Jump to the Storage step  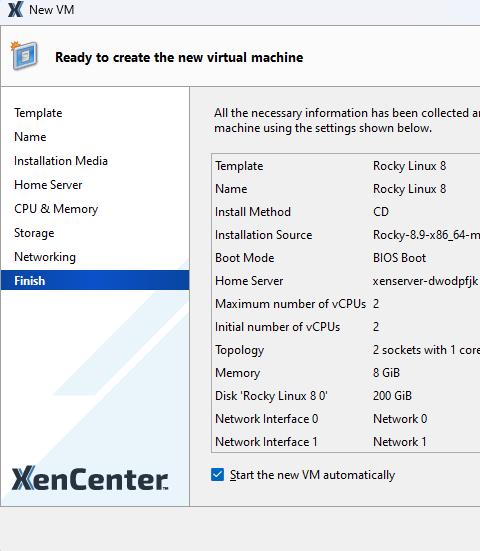pyautogui.click(x=34, y=233)
